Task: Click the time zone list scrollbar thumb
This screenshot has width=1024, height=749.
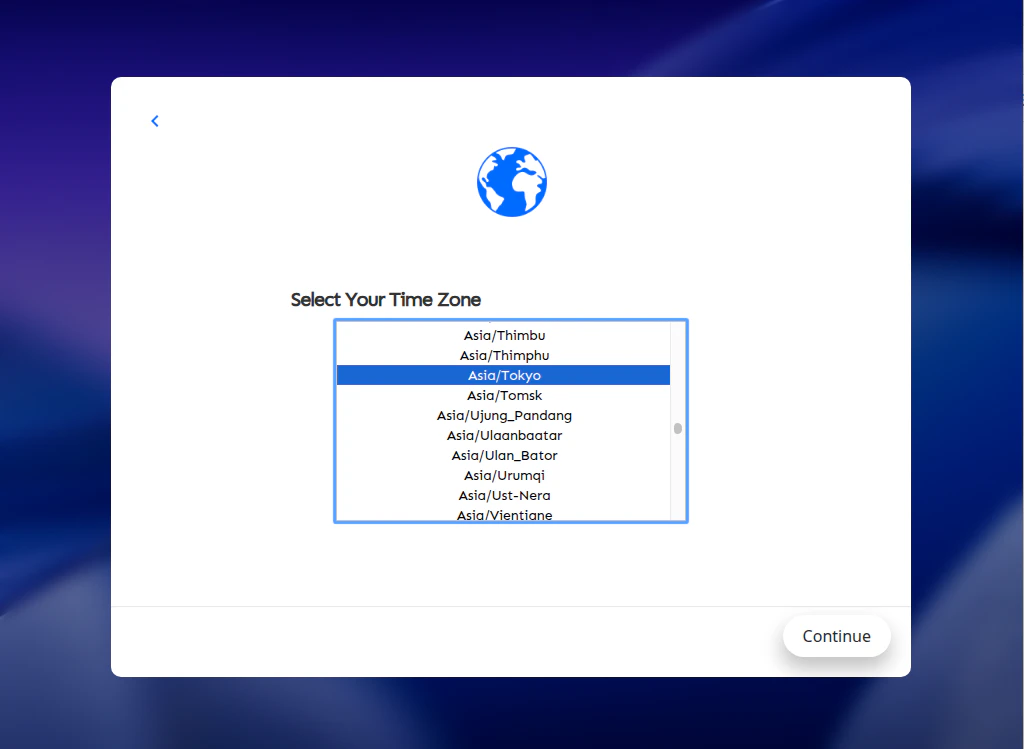Action: tap(678, 428)
